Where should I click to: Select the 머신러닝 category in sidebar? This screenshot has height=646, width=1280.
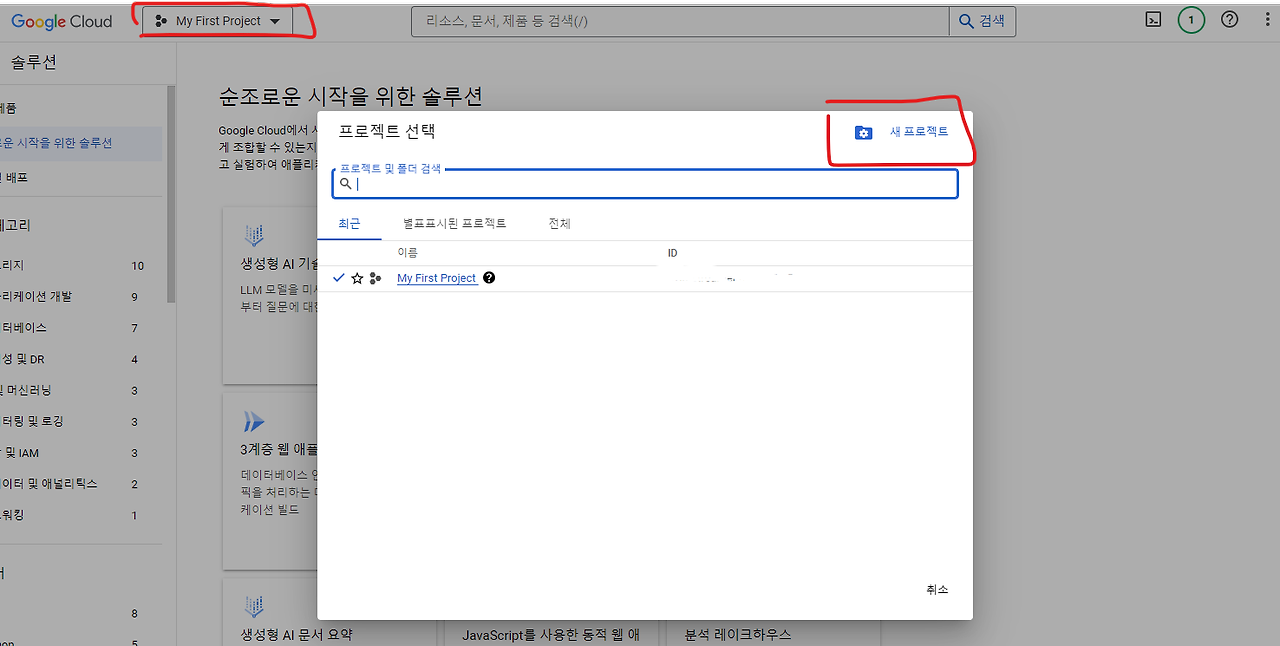tap(80, 390)
